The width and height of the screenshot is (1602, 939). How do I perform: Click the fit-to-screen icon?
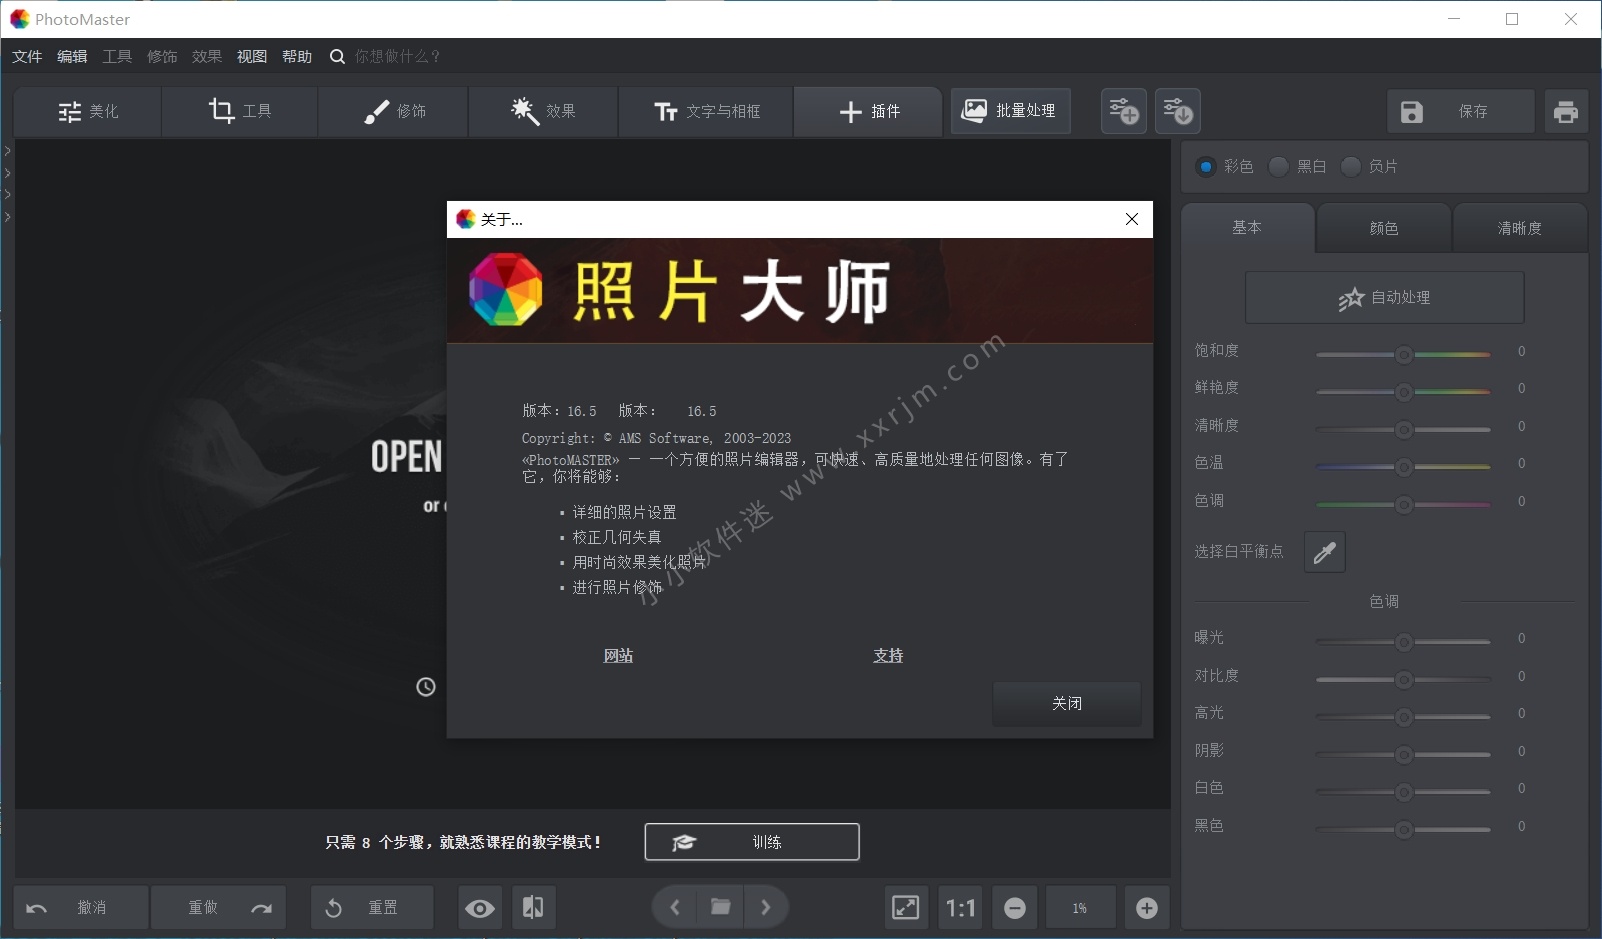click(x=905, y=908)
